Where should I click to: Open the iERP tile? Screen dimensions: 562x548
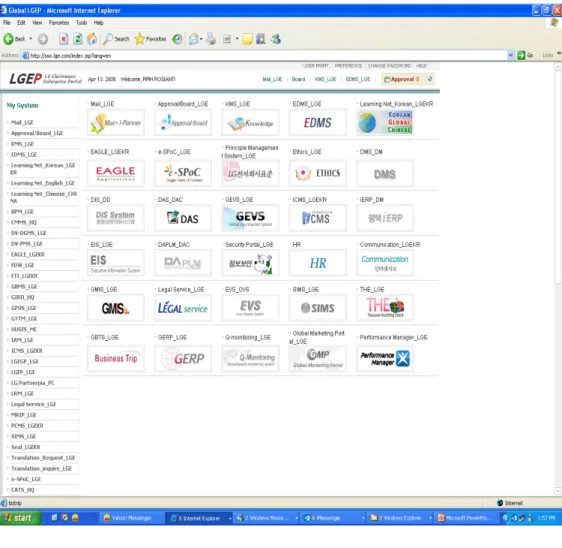(385, 218)
